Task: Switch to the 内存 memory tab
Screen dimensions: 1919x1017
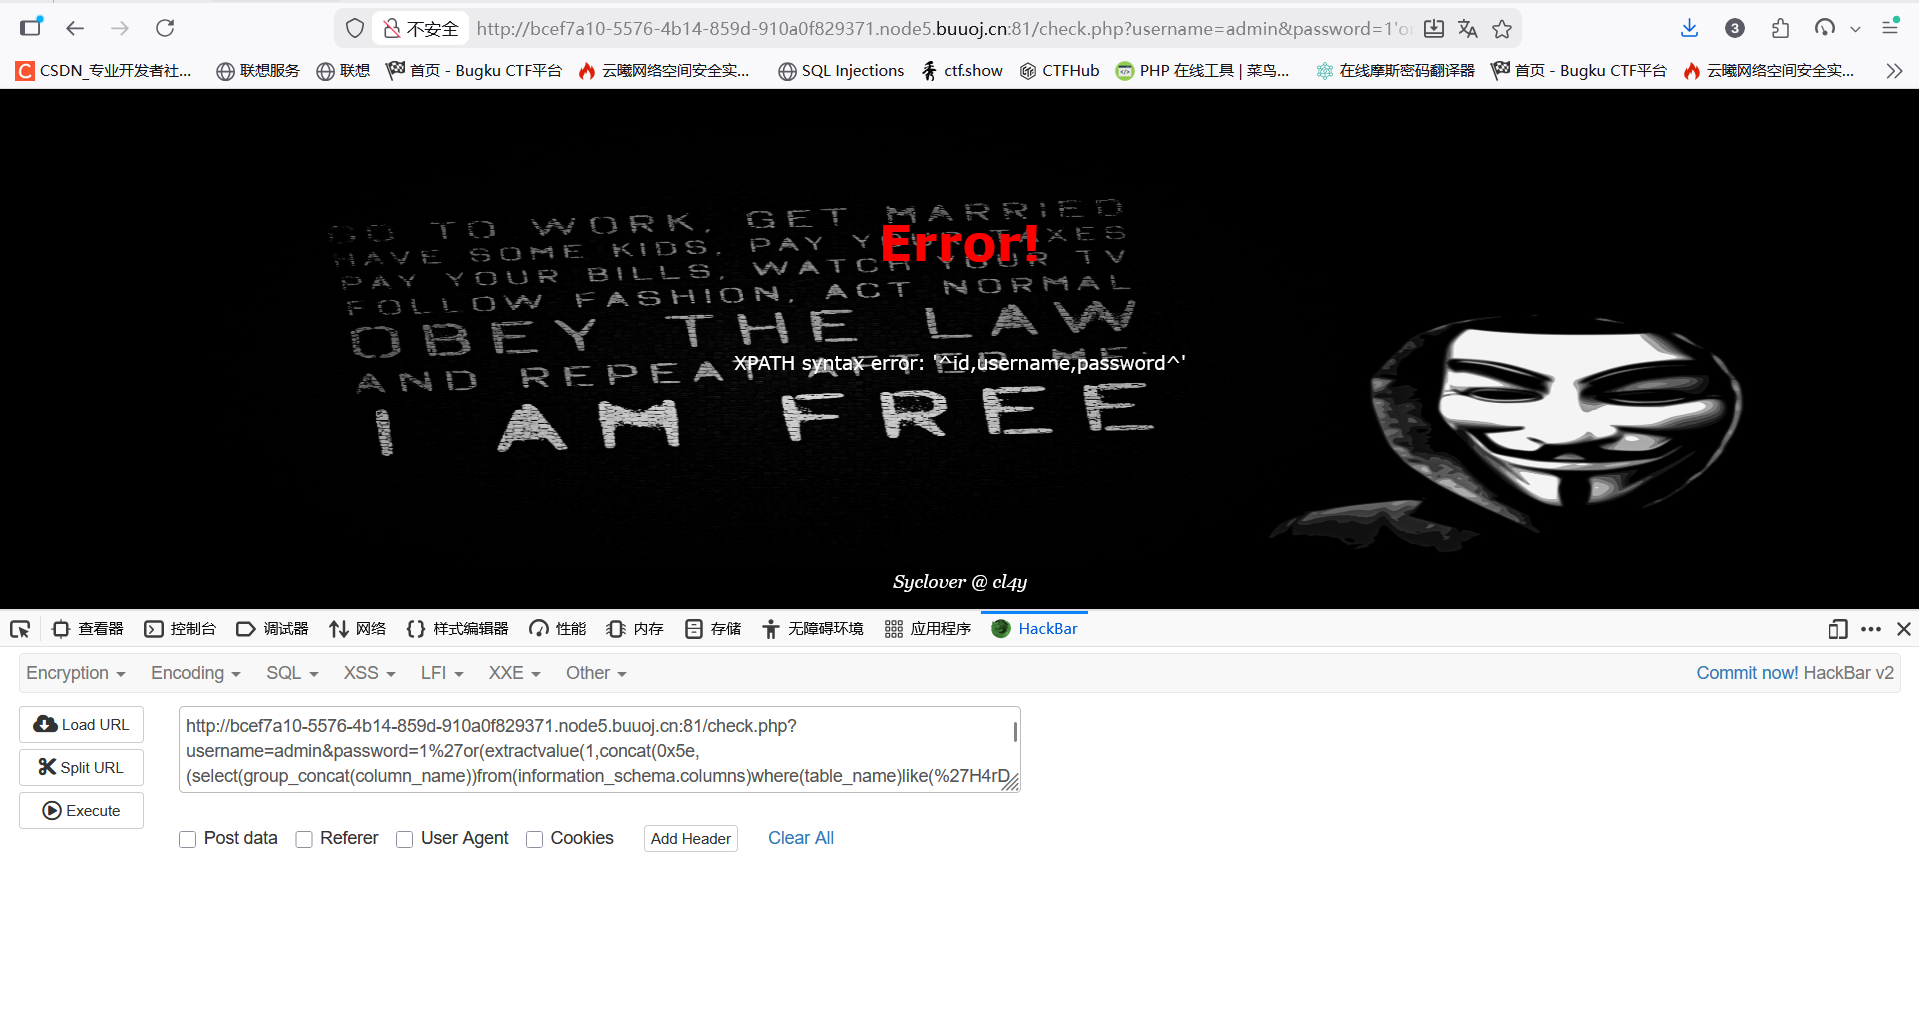Action: point(635,629)
